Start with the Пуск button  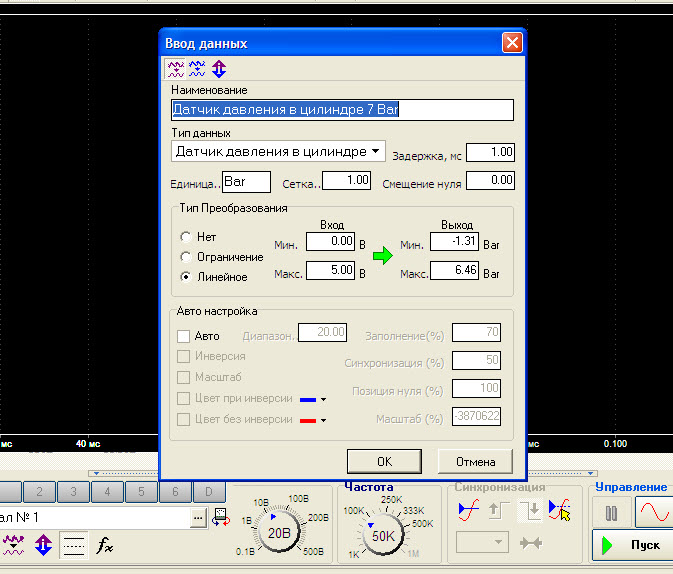(x=633, y=545)
